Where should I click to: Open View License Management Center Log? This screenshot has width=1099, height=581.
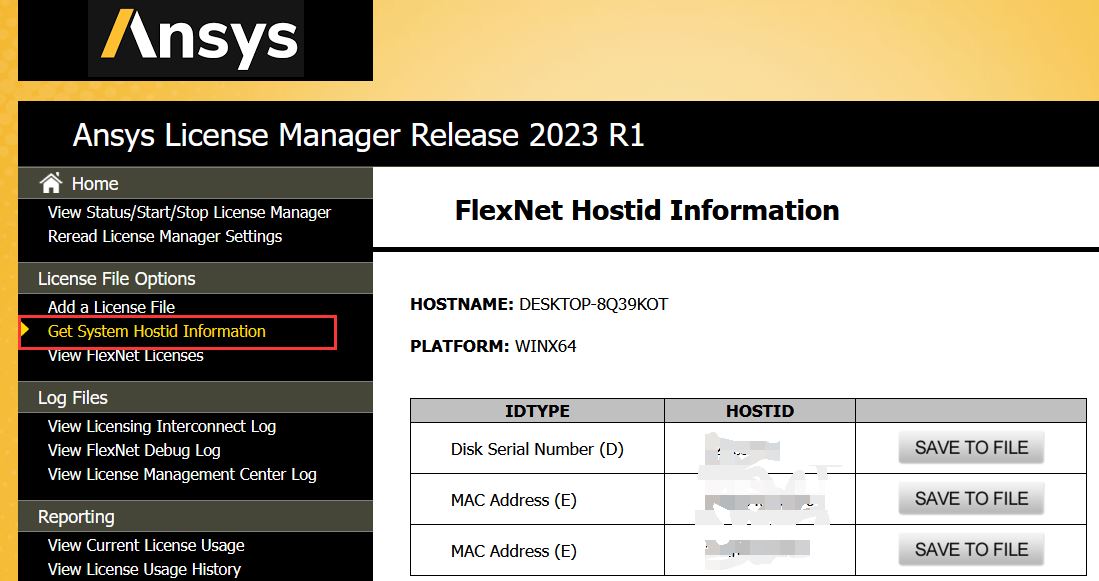click(182, 474)
